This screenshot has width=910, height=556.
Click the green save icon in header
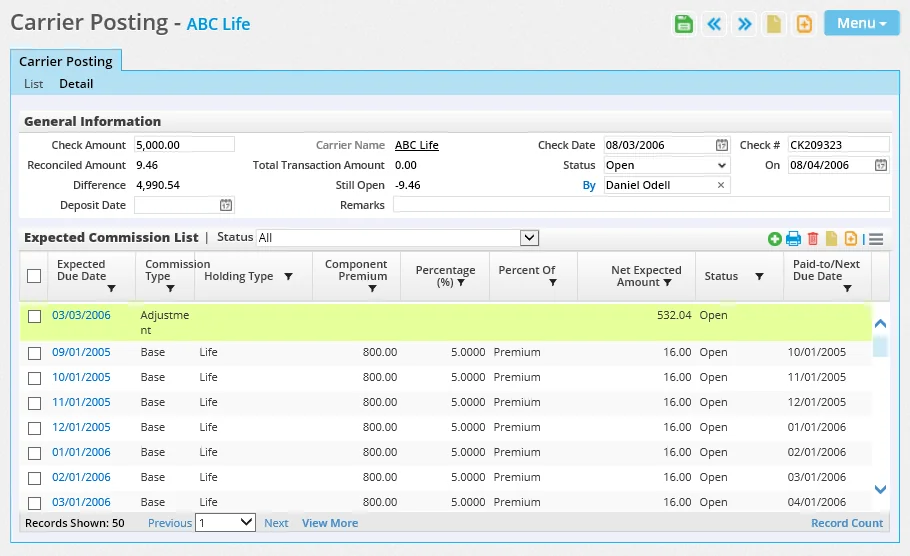coord(684,24)
